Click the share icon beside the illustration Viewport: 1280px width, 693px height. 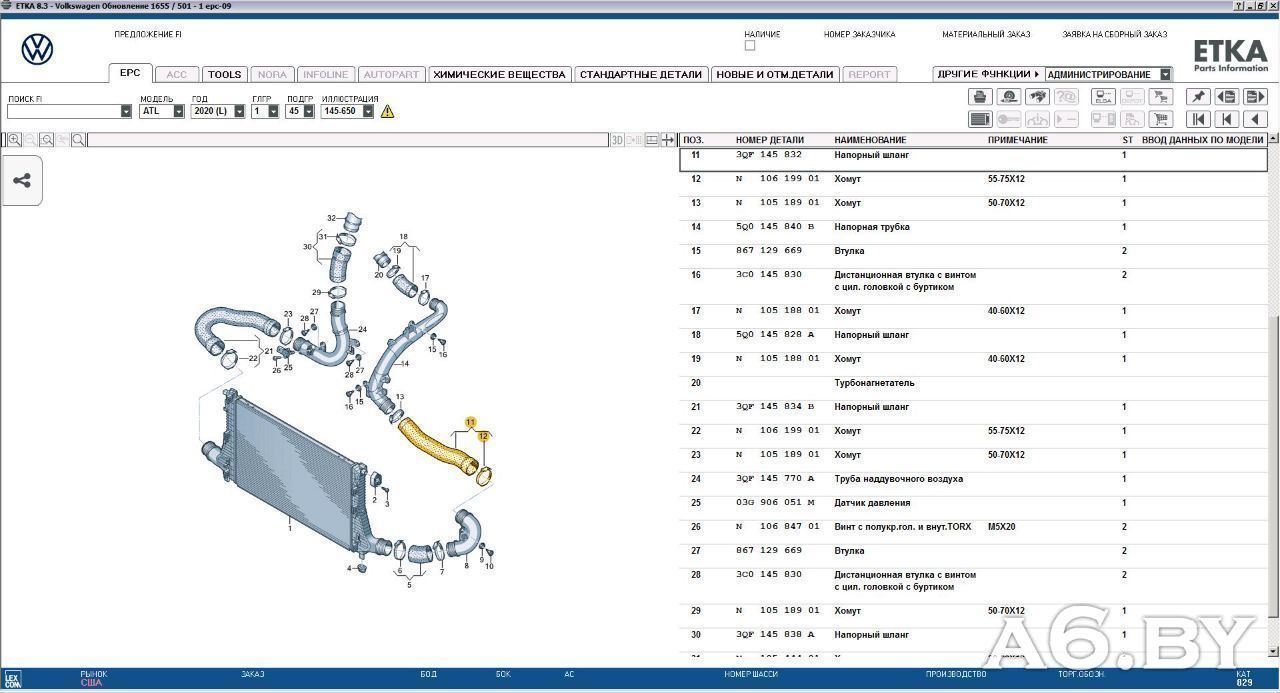tap(22, 181)
